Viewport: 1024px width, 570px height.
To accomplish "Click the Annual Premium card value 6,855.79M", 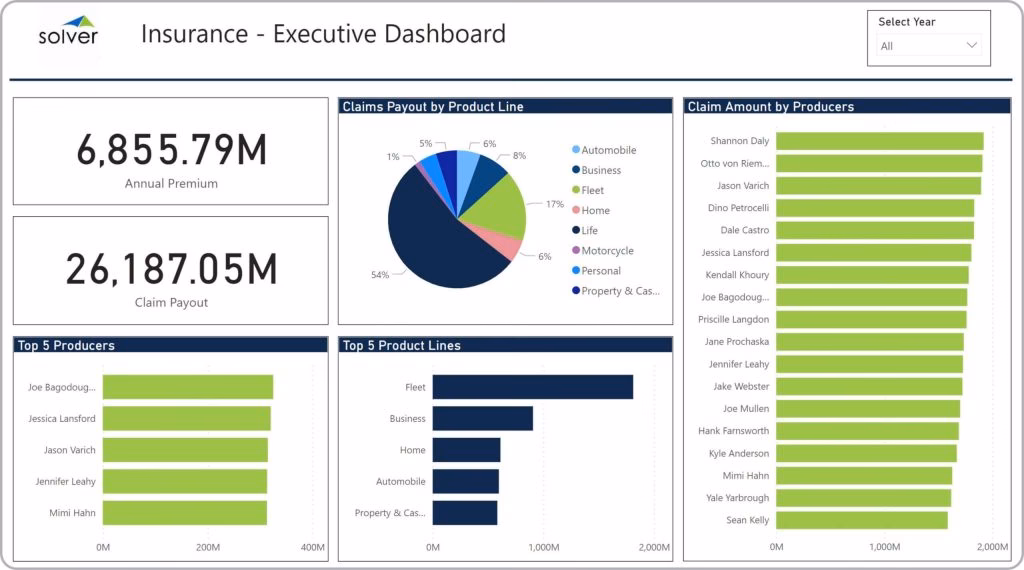I will click(172, 150).
